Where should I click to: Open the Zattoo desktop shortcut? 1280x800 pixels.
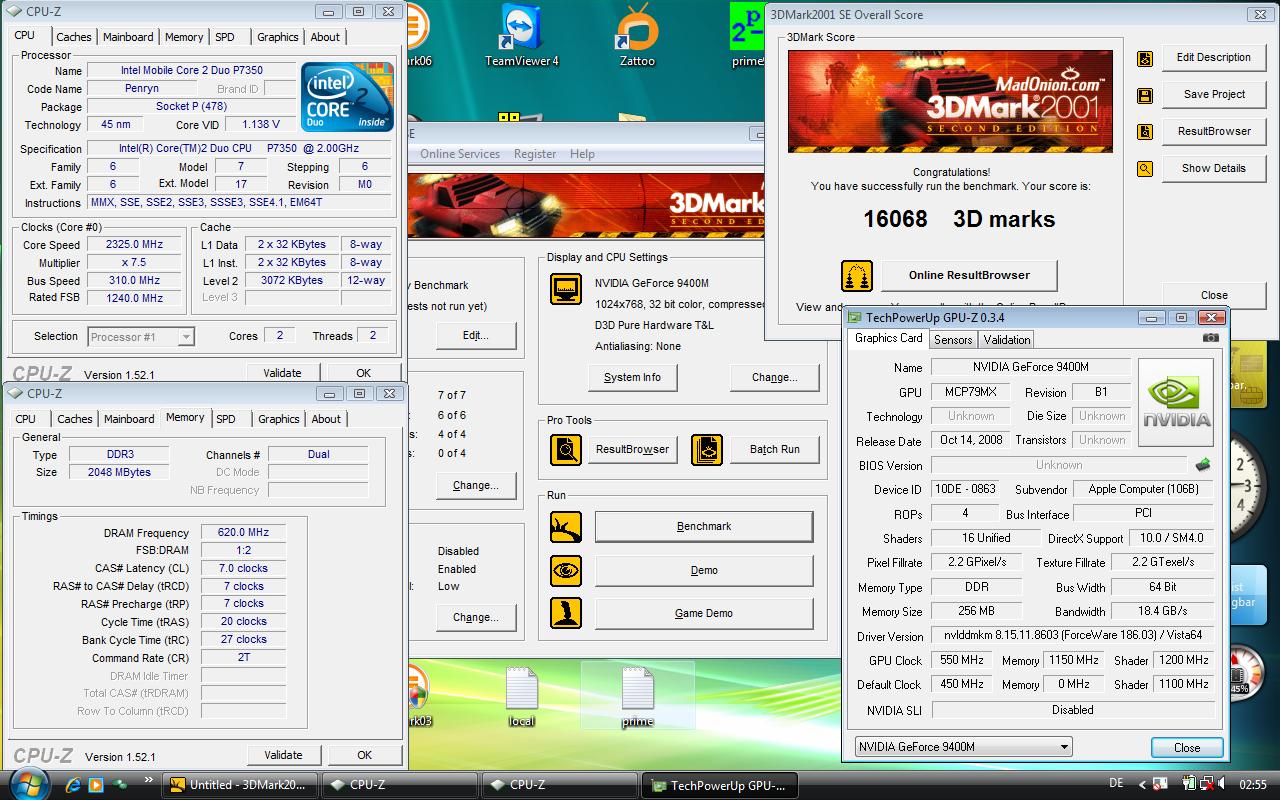637,36
